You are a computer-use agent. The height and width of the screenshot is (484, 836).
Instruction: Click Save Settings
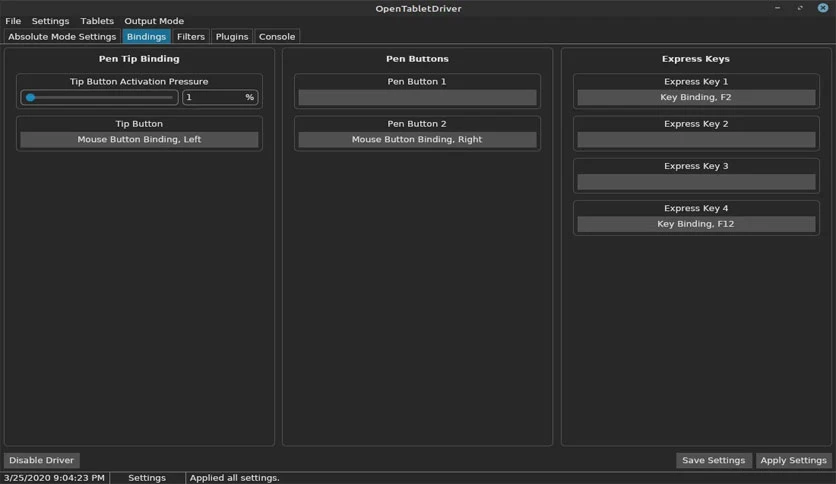coord(713,460)
